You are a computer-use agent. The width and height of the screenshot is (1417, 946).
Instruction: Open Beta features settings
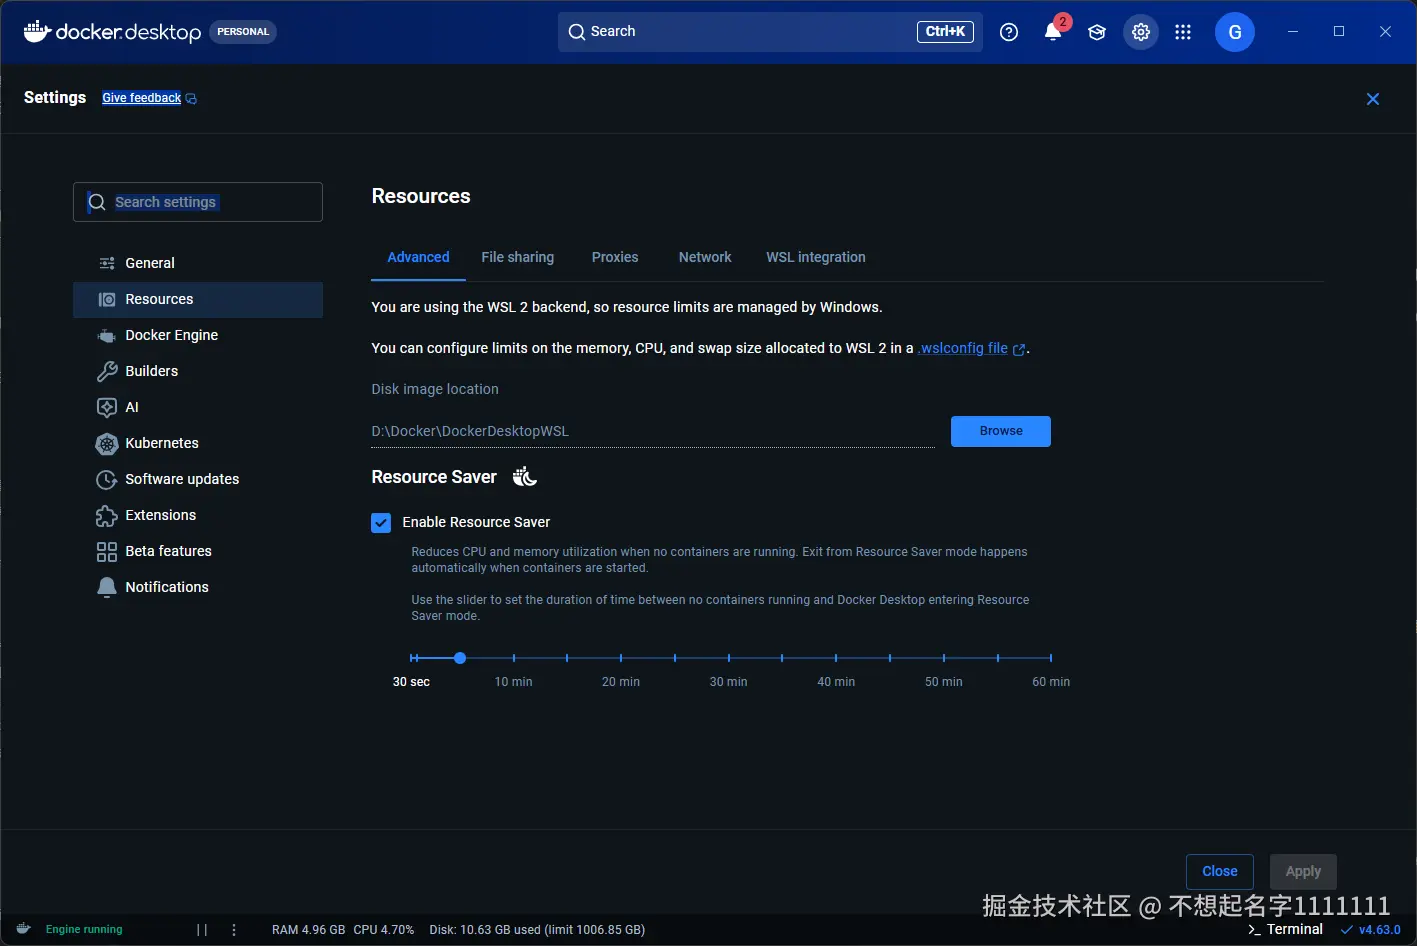click(x=198, y=551)
